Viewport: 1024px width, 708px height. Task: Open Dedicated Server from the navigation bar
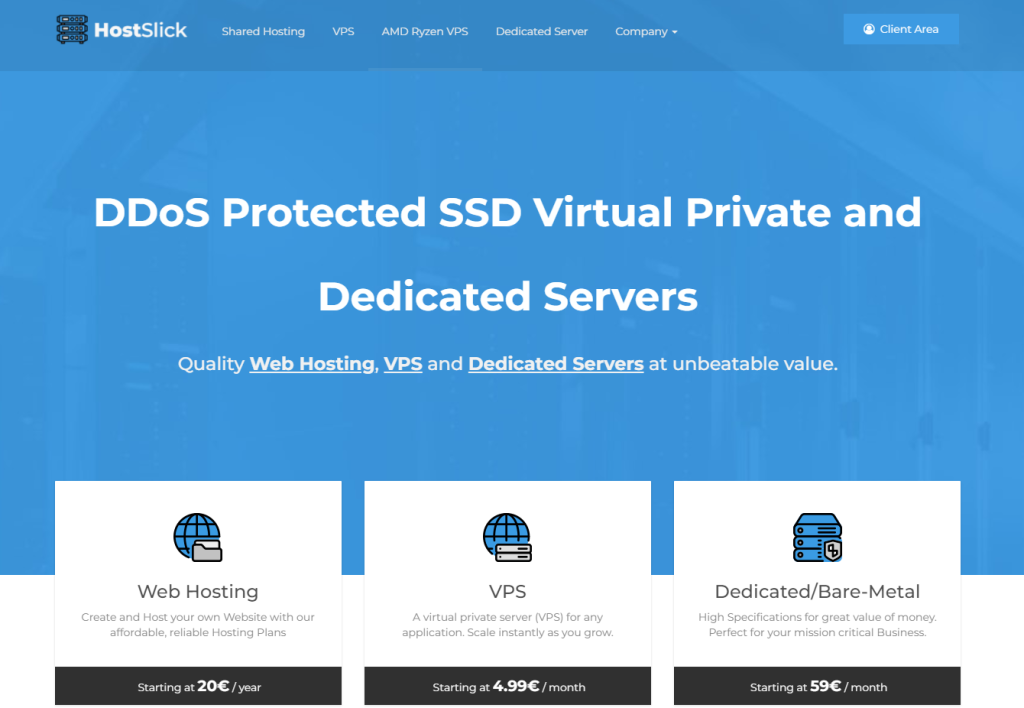(542, 32)
